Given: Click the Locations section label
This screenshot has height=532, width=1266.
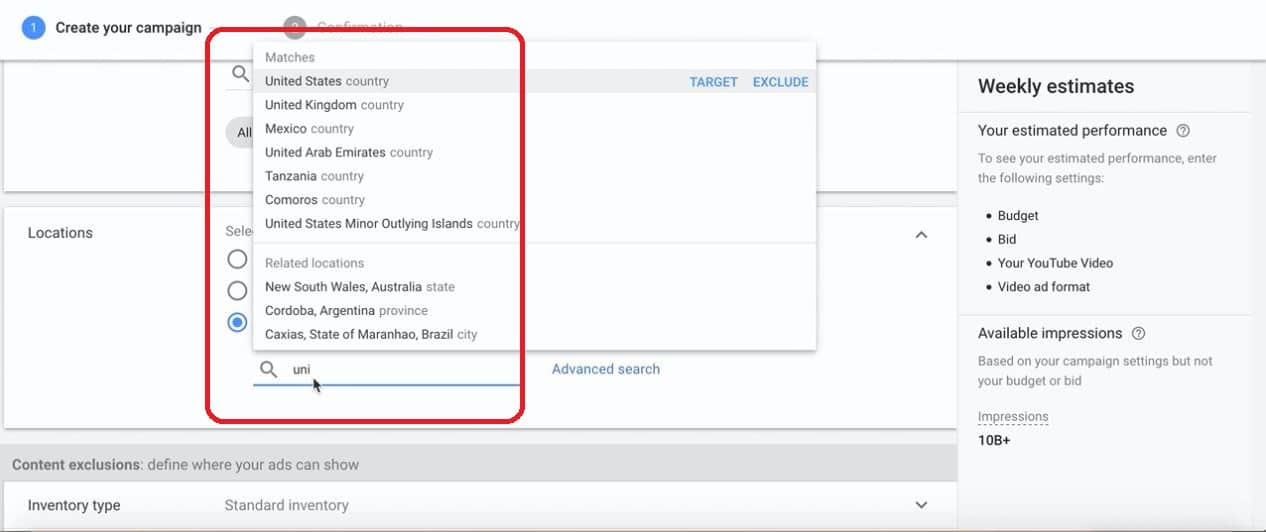Looking at the screenshot, I should pyautogui.click(x=60, y=233).
